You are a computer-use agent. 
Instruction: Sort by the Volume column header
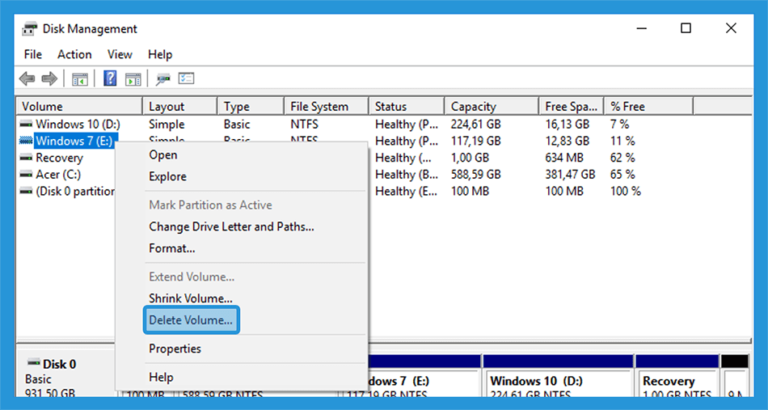click(79, 106)
